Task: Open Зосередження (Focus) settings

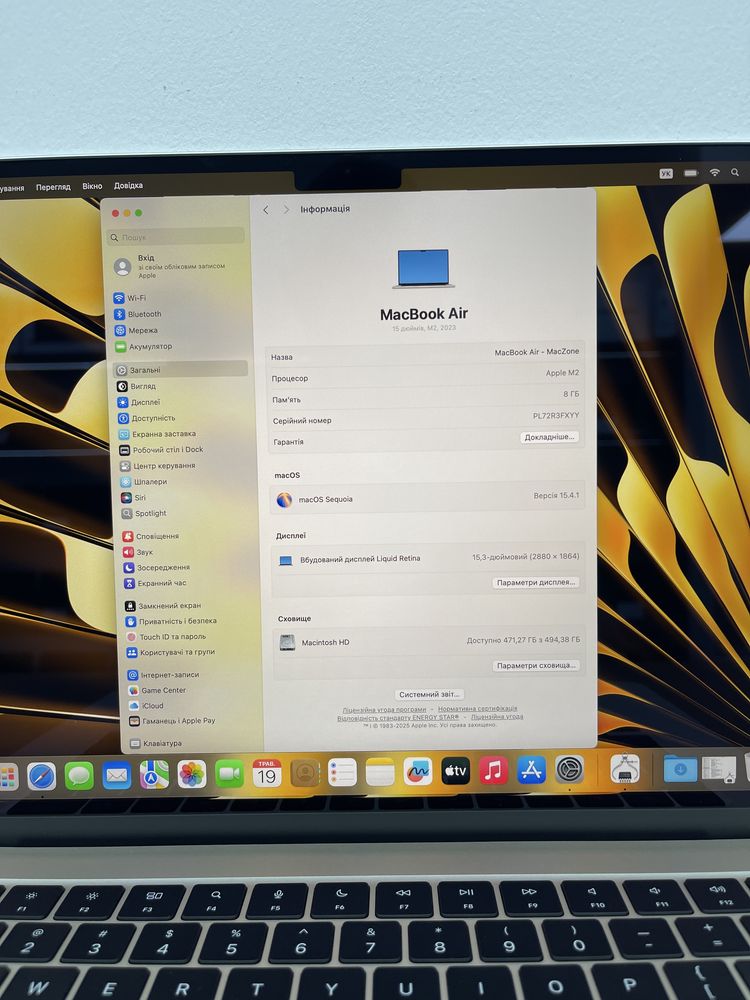Action: point(157,568)
